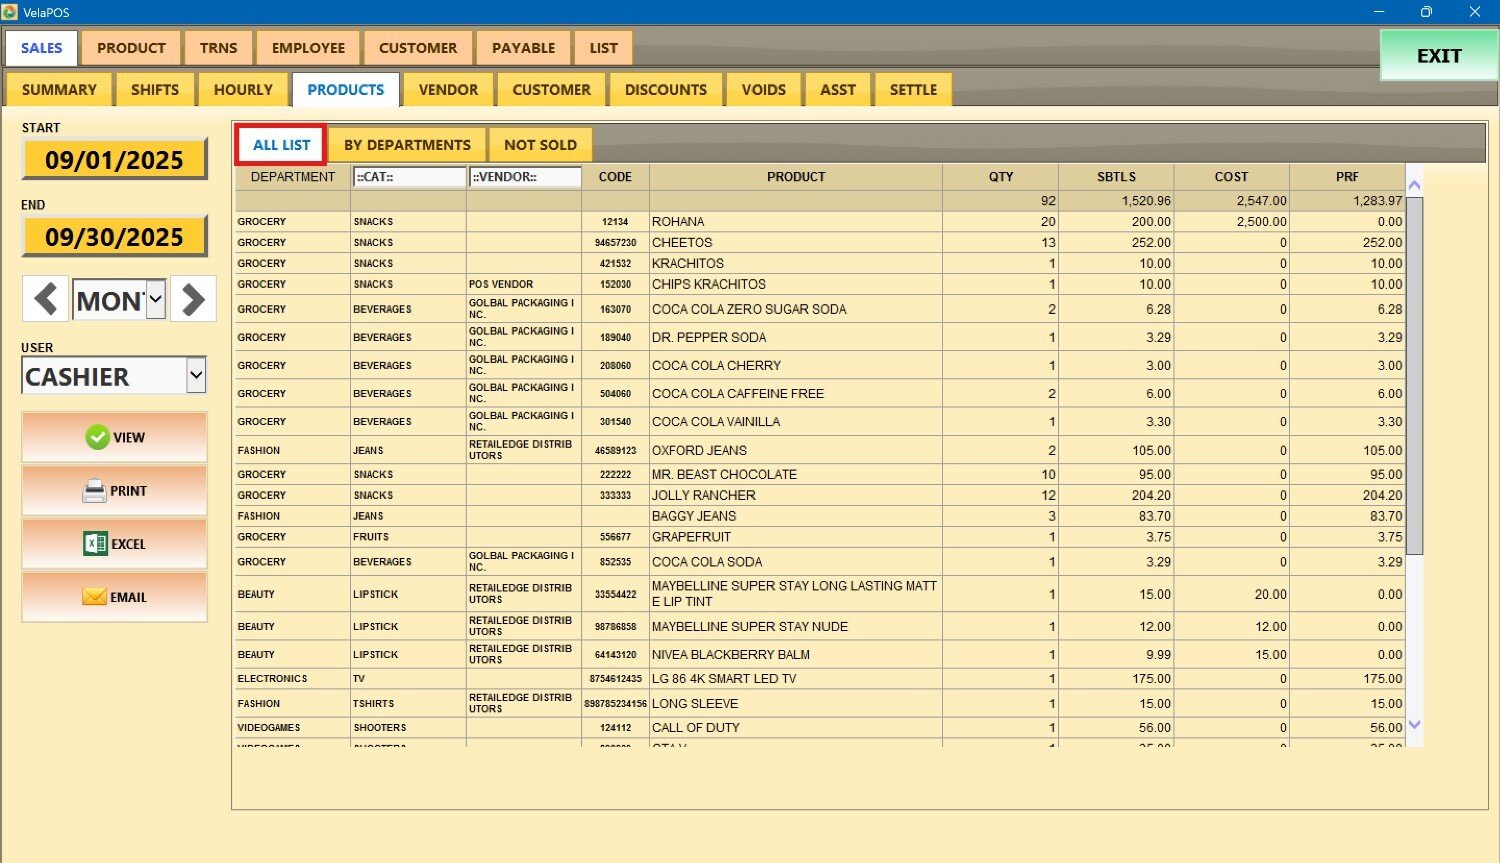Go to previous period with left arrow
The image size is (1500, 863).
[x=45, y=299]
